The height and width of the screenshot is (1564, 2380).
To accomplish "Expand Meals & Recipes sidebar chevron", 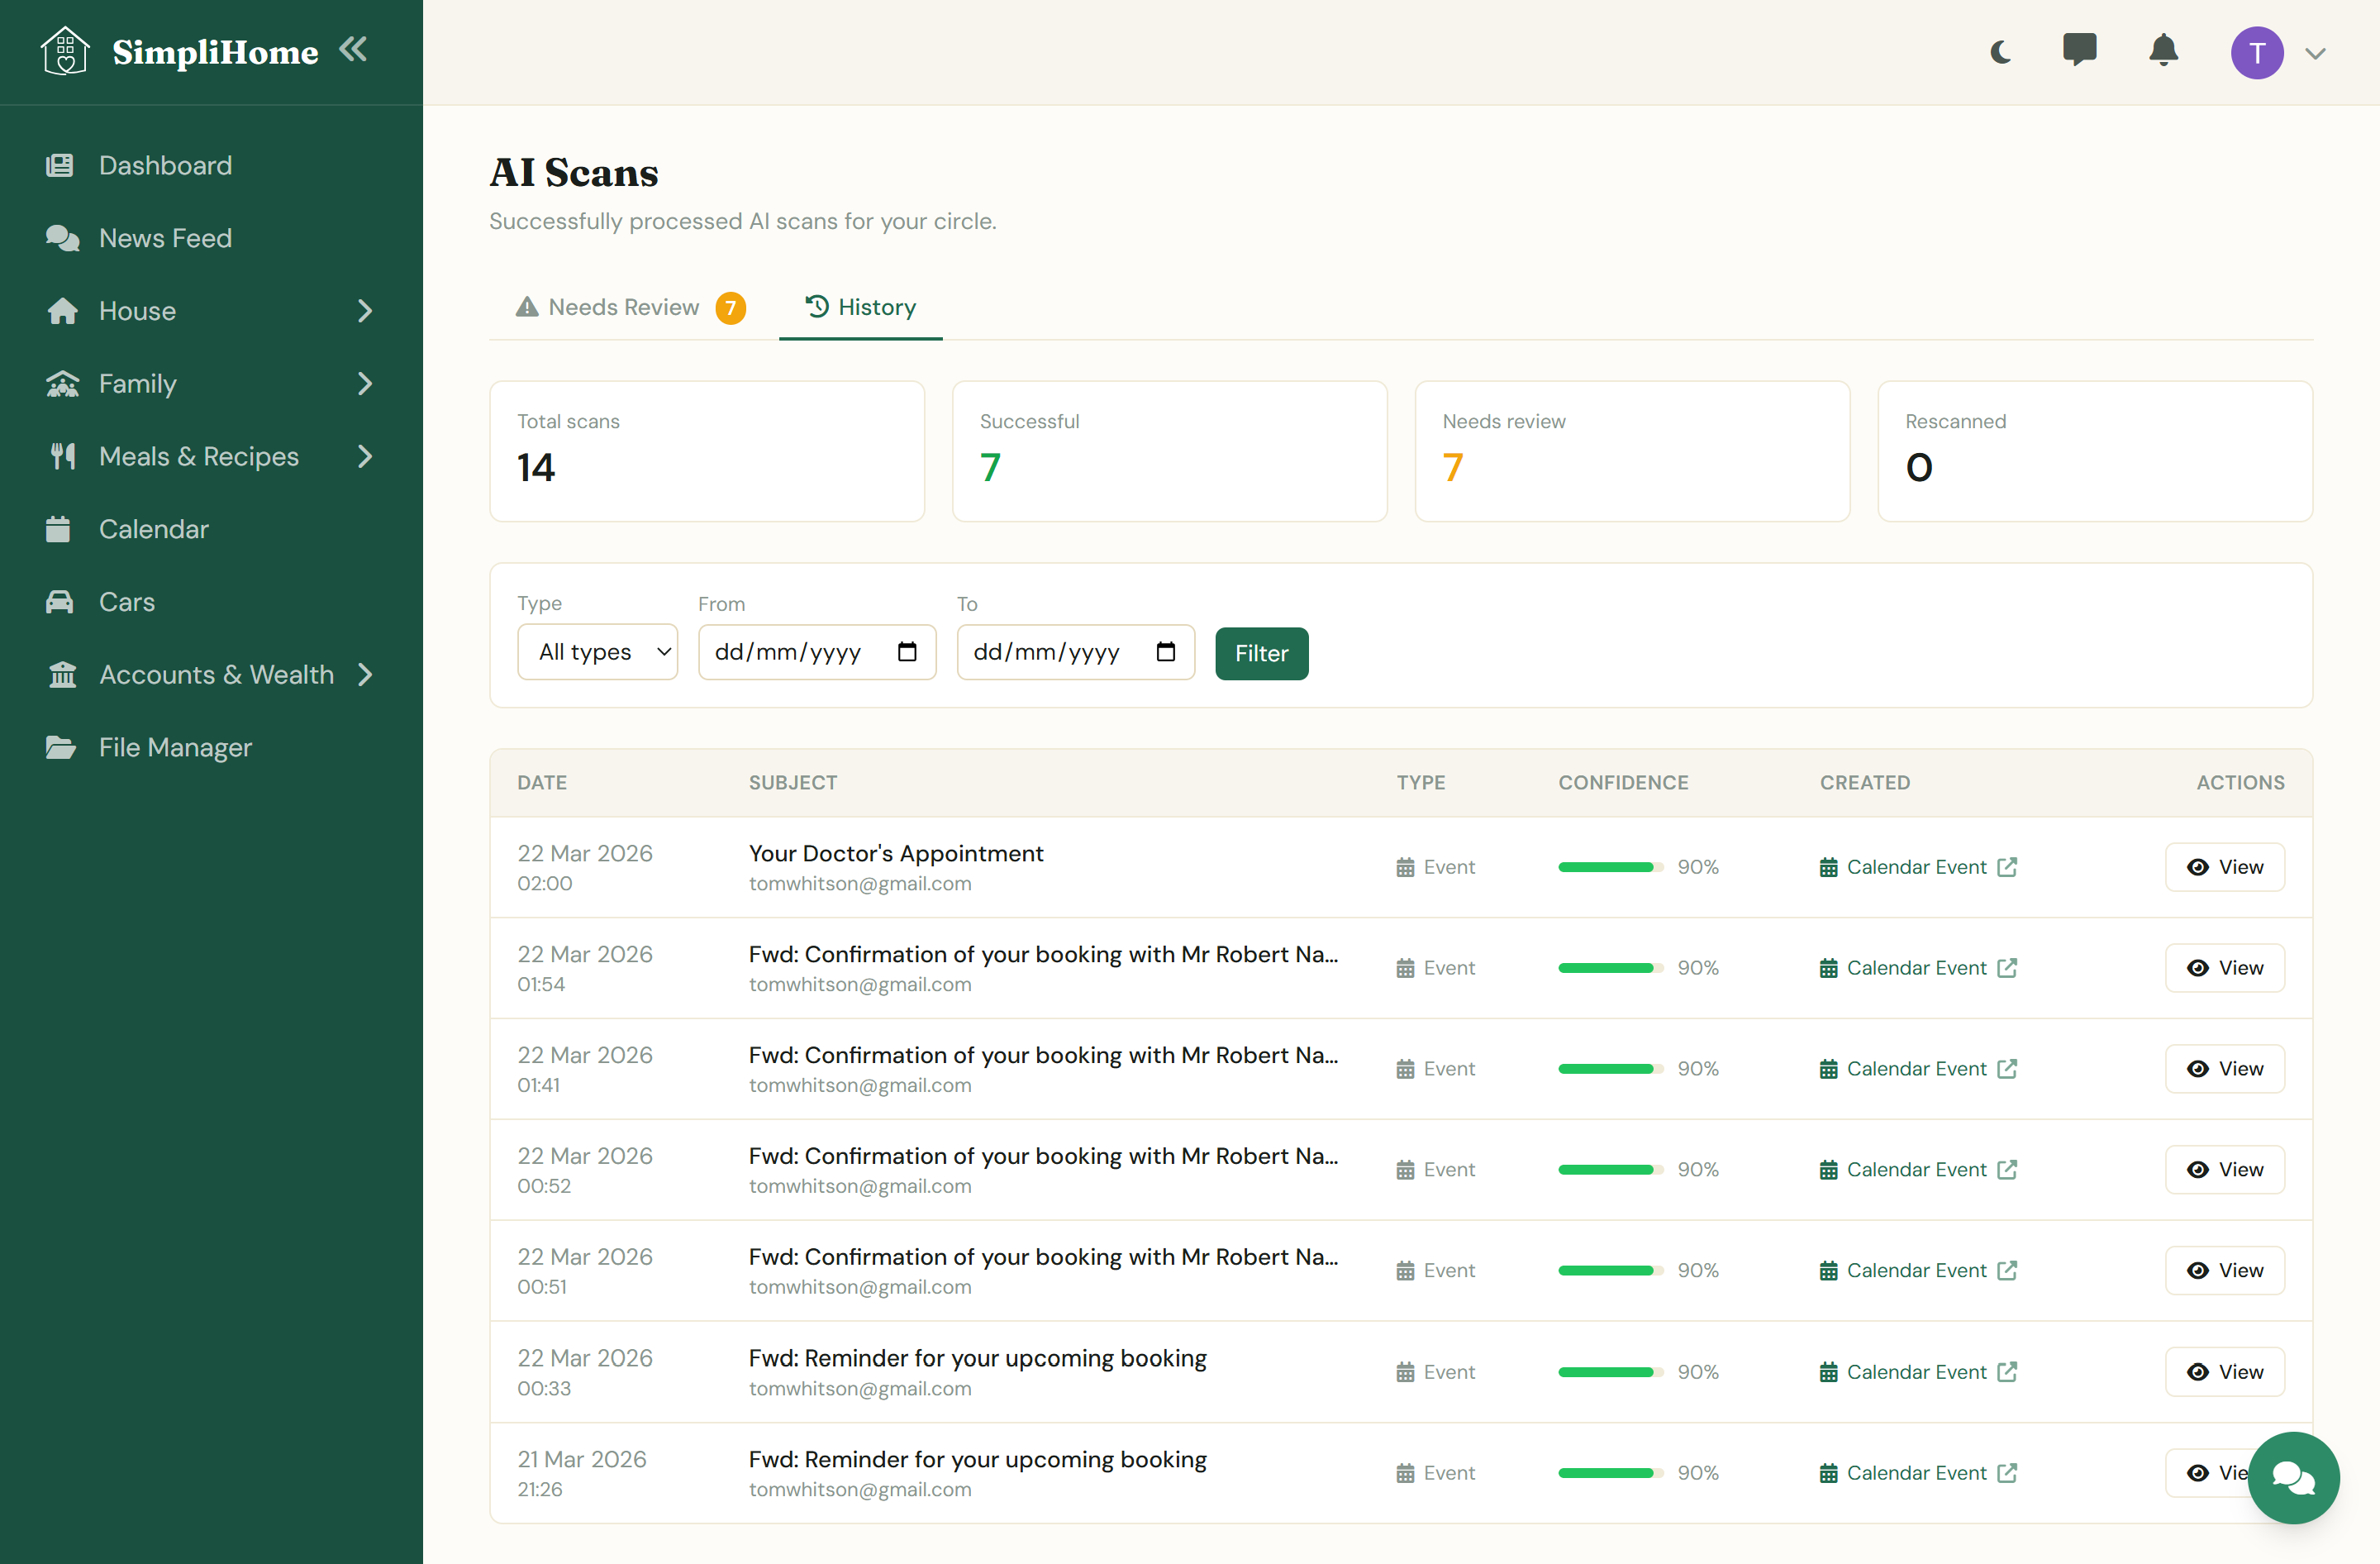I will [365, 457].
